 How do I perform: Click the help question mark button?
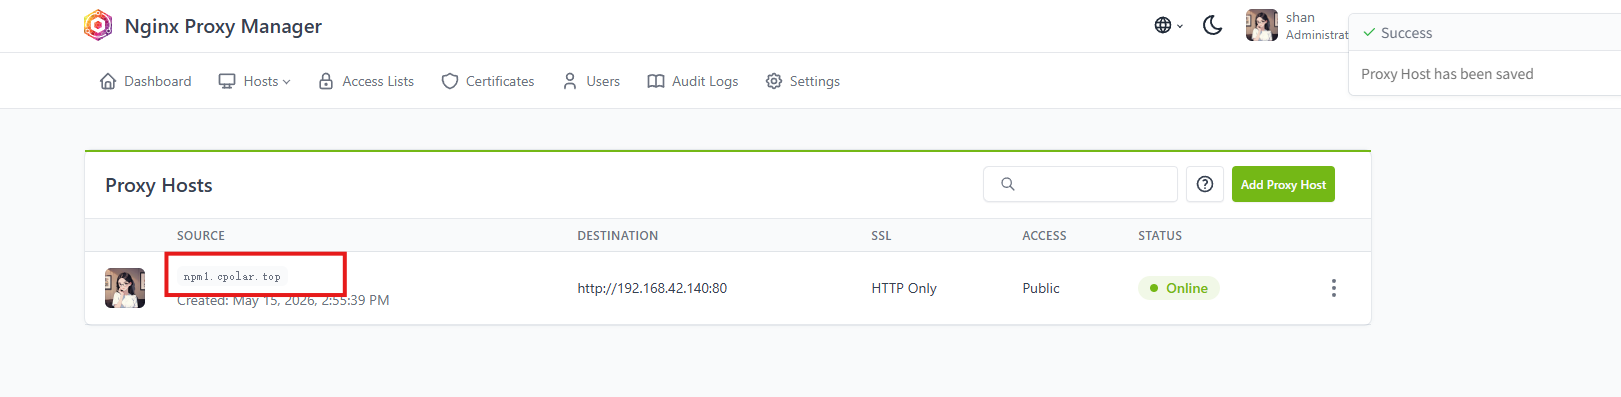tap(1205, 184)
